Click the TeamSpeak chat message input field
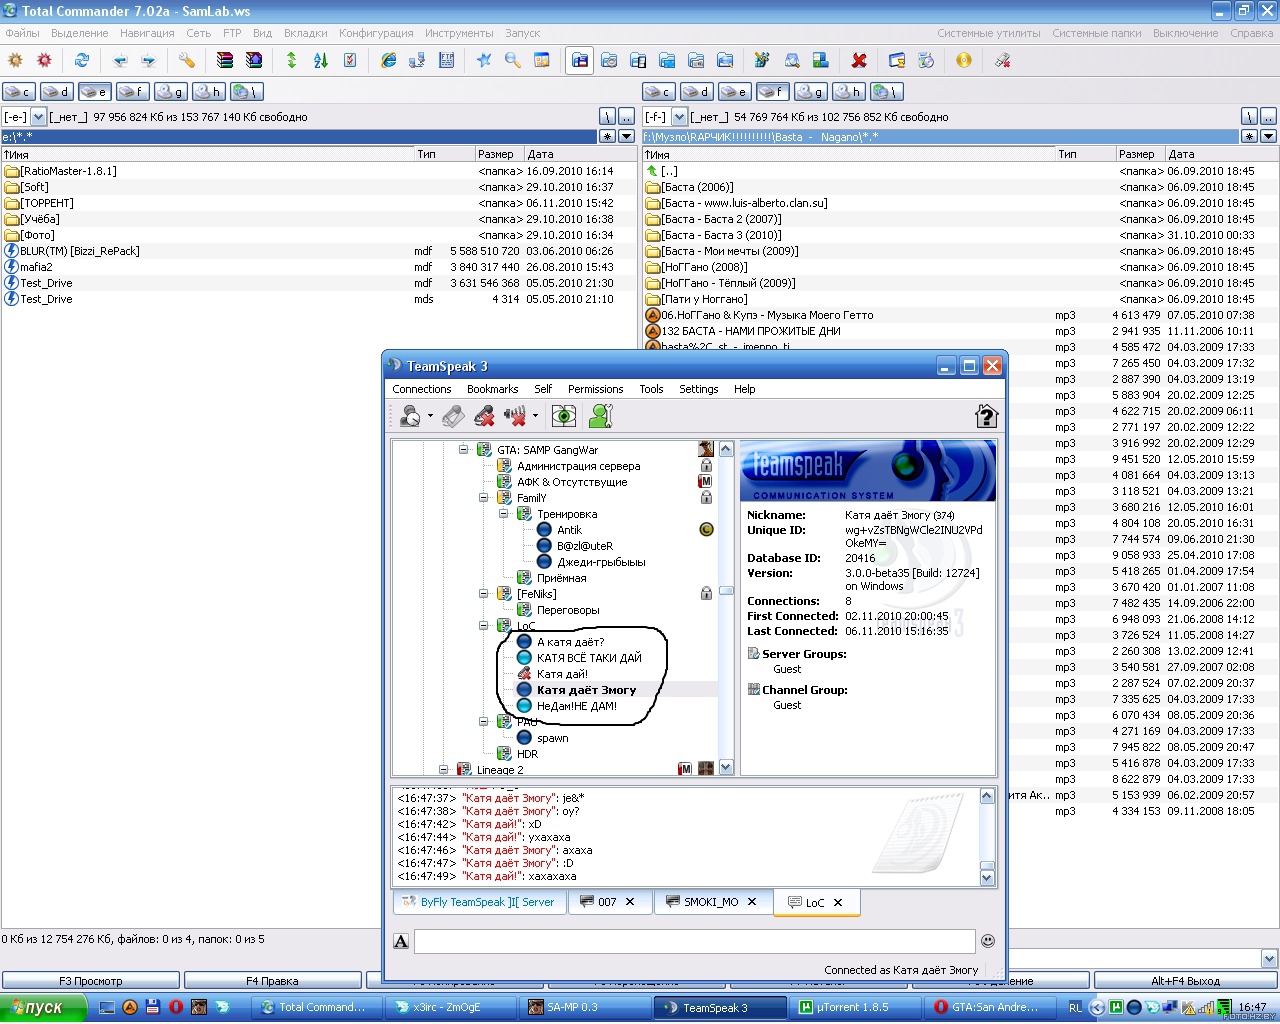The height and width of the screenshot is (1024, 1280). [695, 941]
